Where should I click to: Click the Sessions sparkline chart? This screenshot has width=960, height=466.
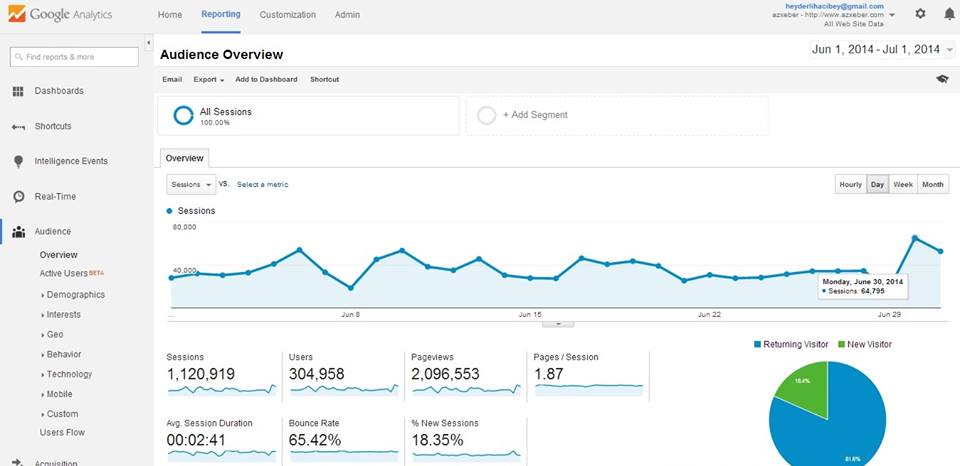coord(222,389)
